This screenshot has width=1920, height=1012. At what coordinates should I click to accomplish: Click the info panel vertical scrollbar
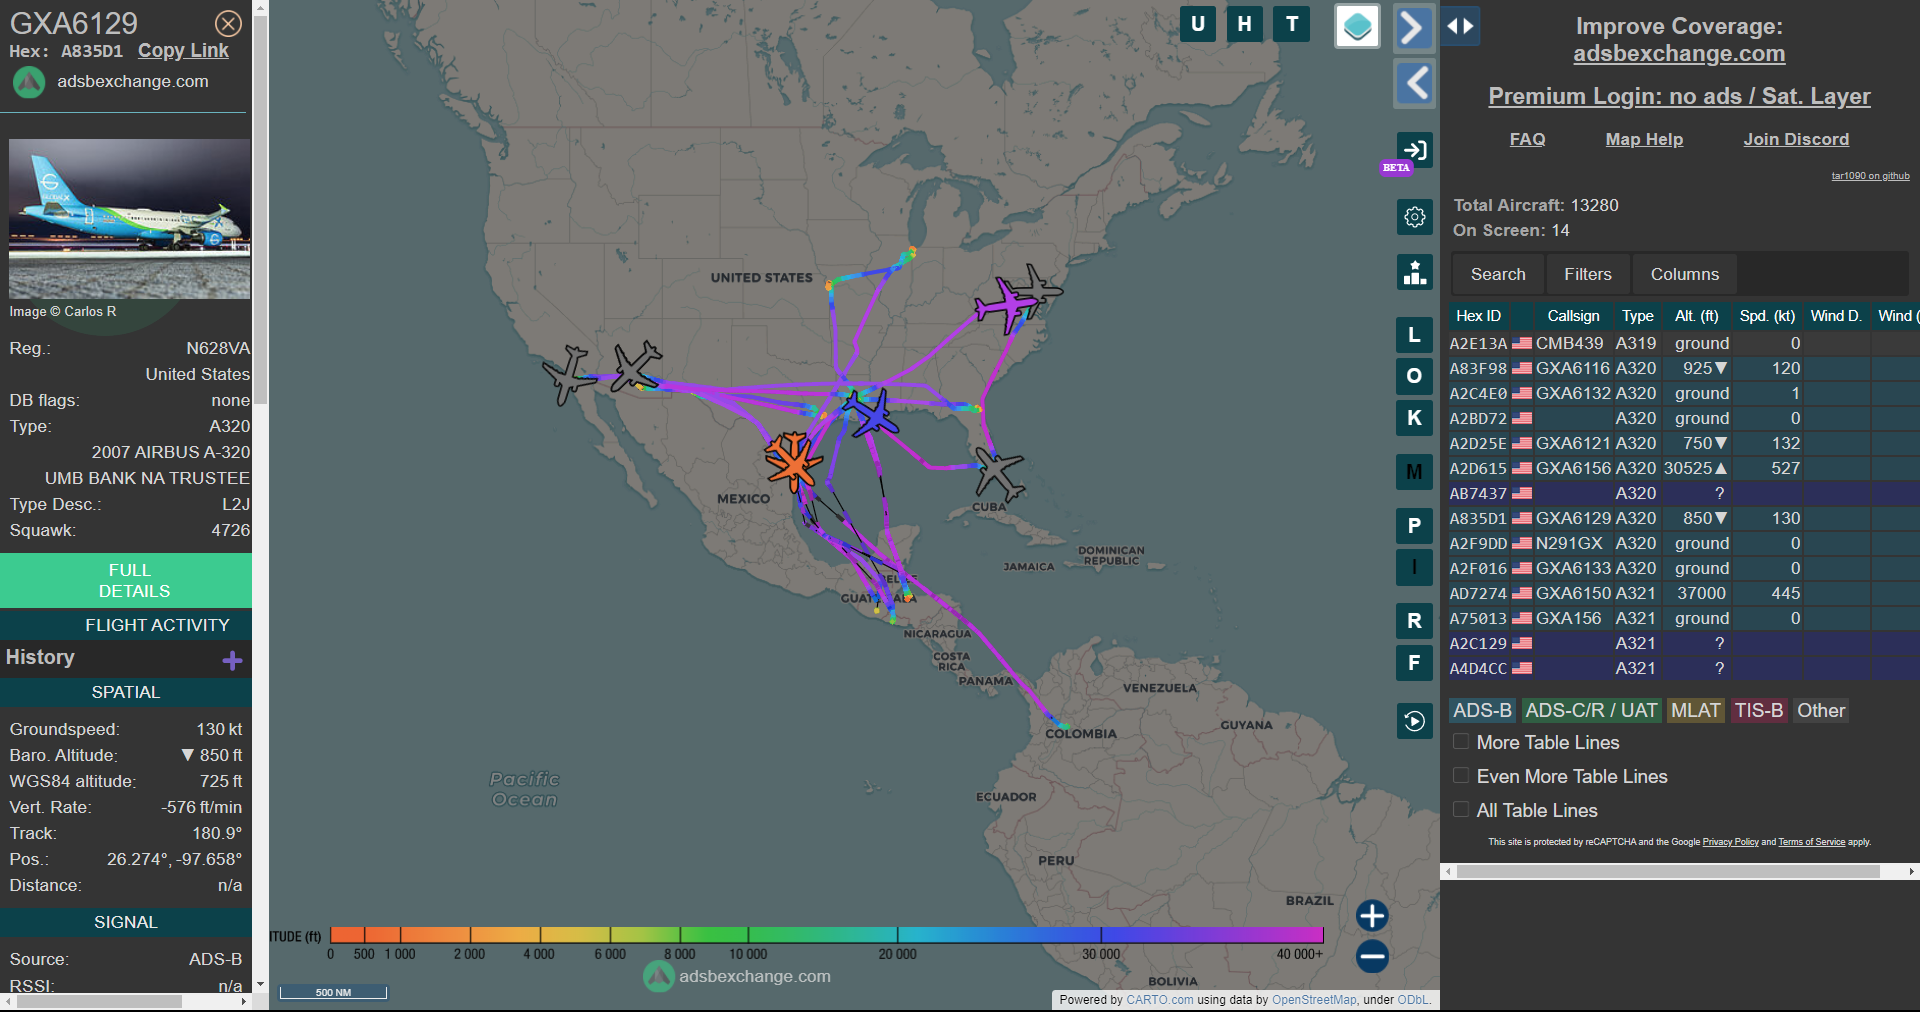click(x=260, y=210)
